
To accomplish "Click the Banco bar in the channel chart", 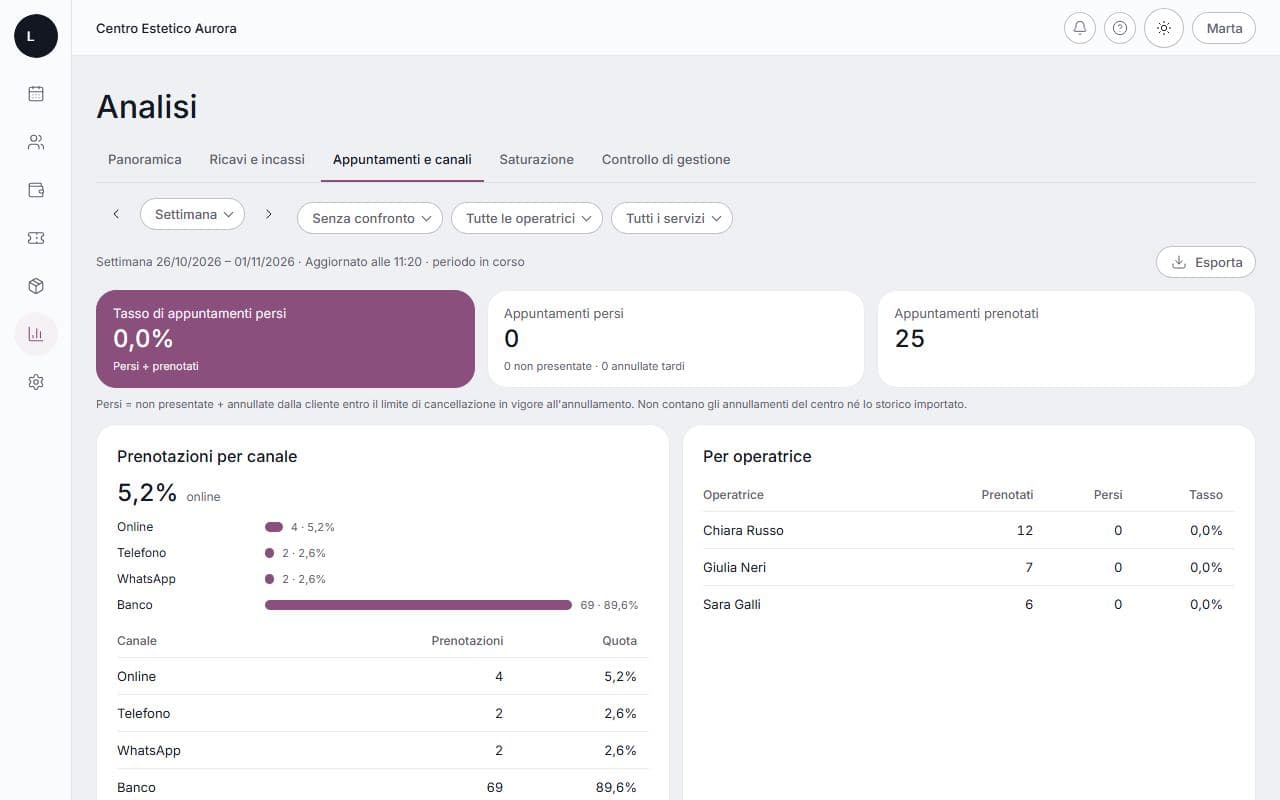I will pyautogui.click(x=418, y=605).
